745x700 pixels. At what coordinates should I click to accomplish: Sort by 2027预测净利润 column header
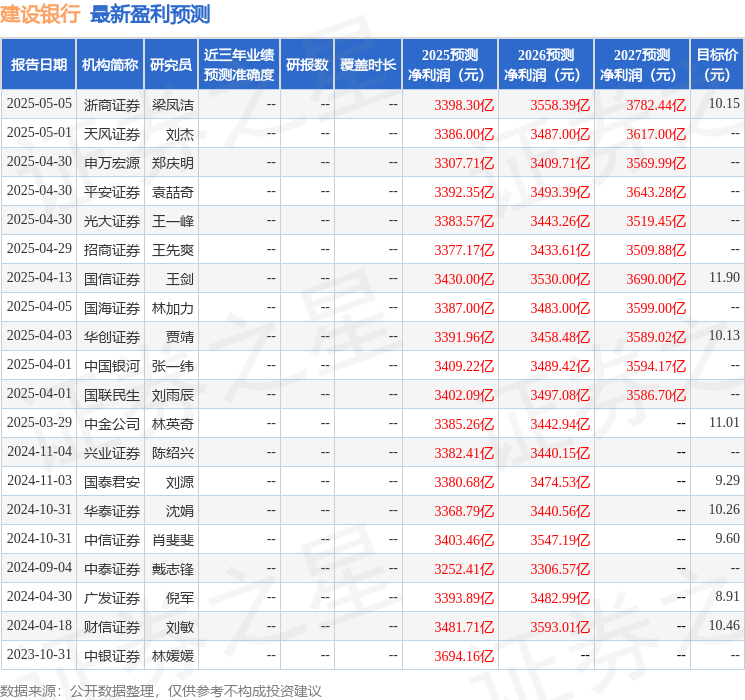[641, 64]
